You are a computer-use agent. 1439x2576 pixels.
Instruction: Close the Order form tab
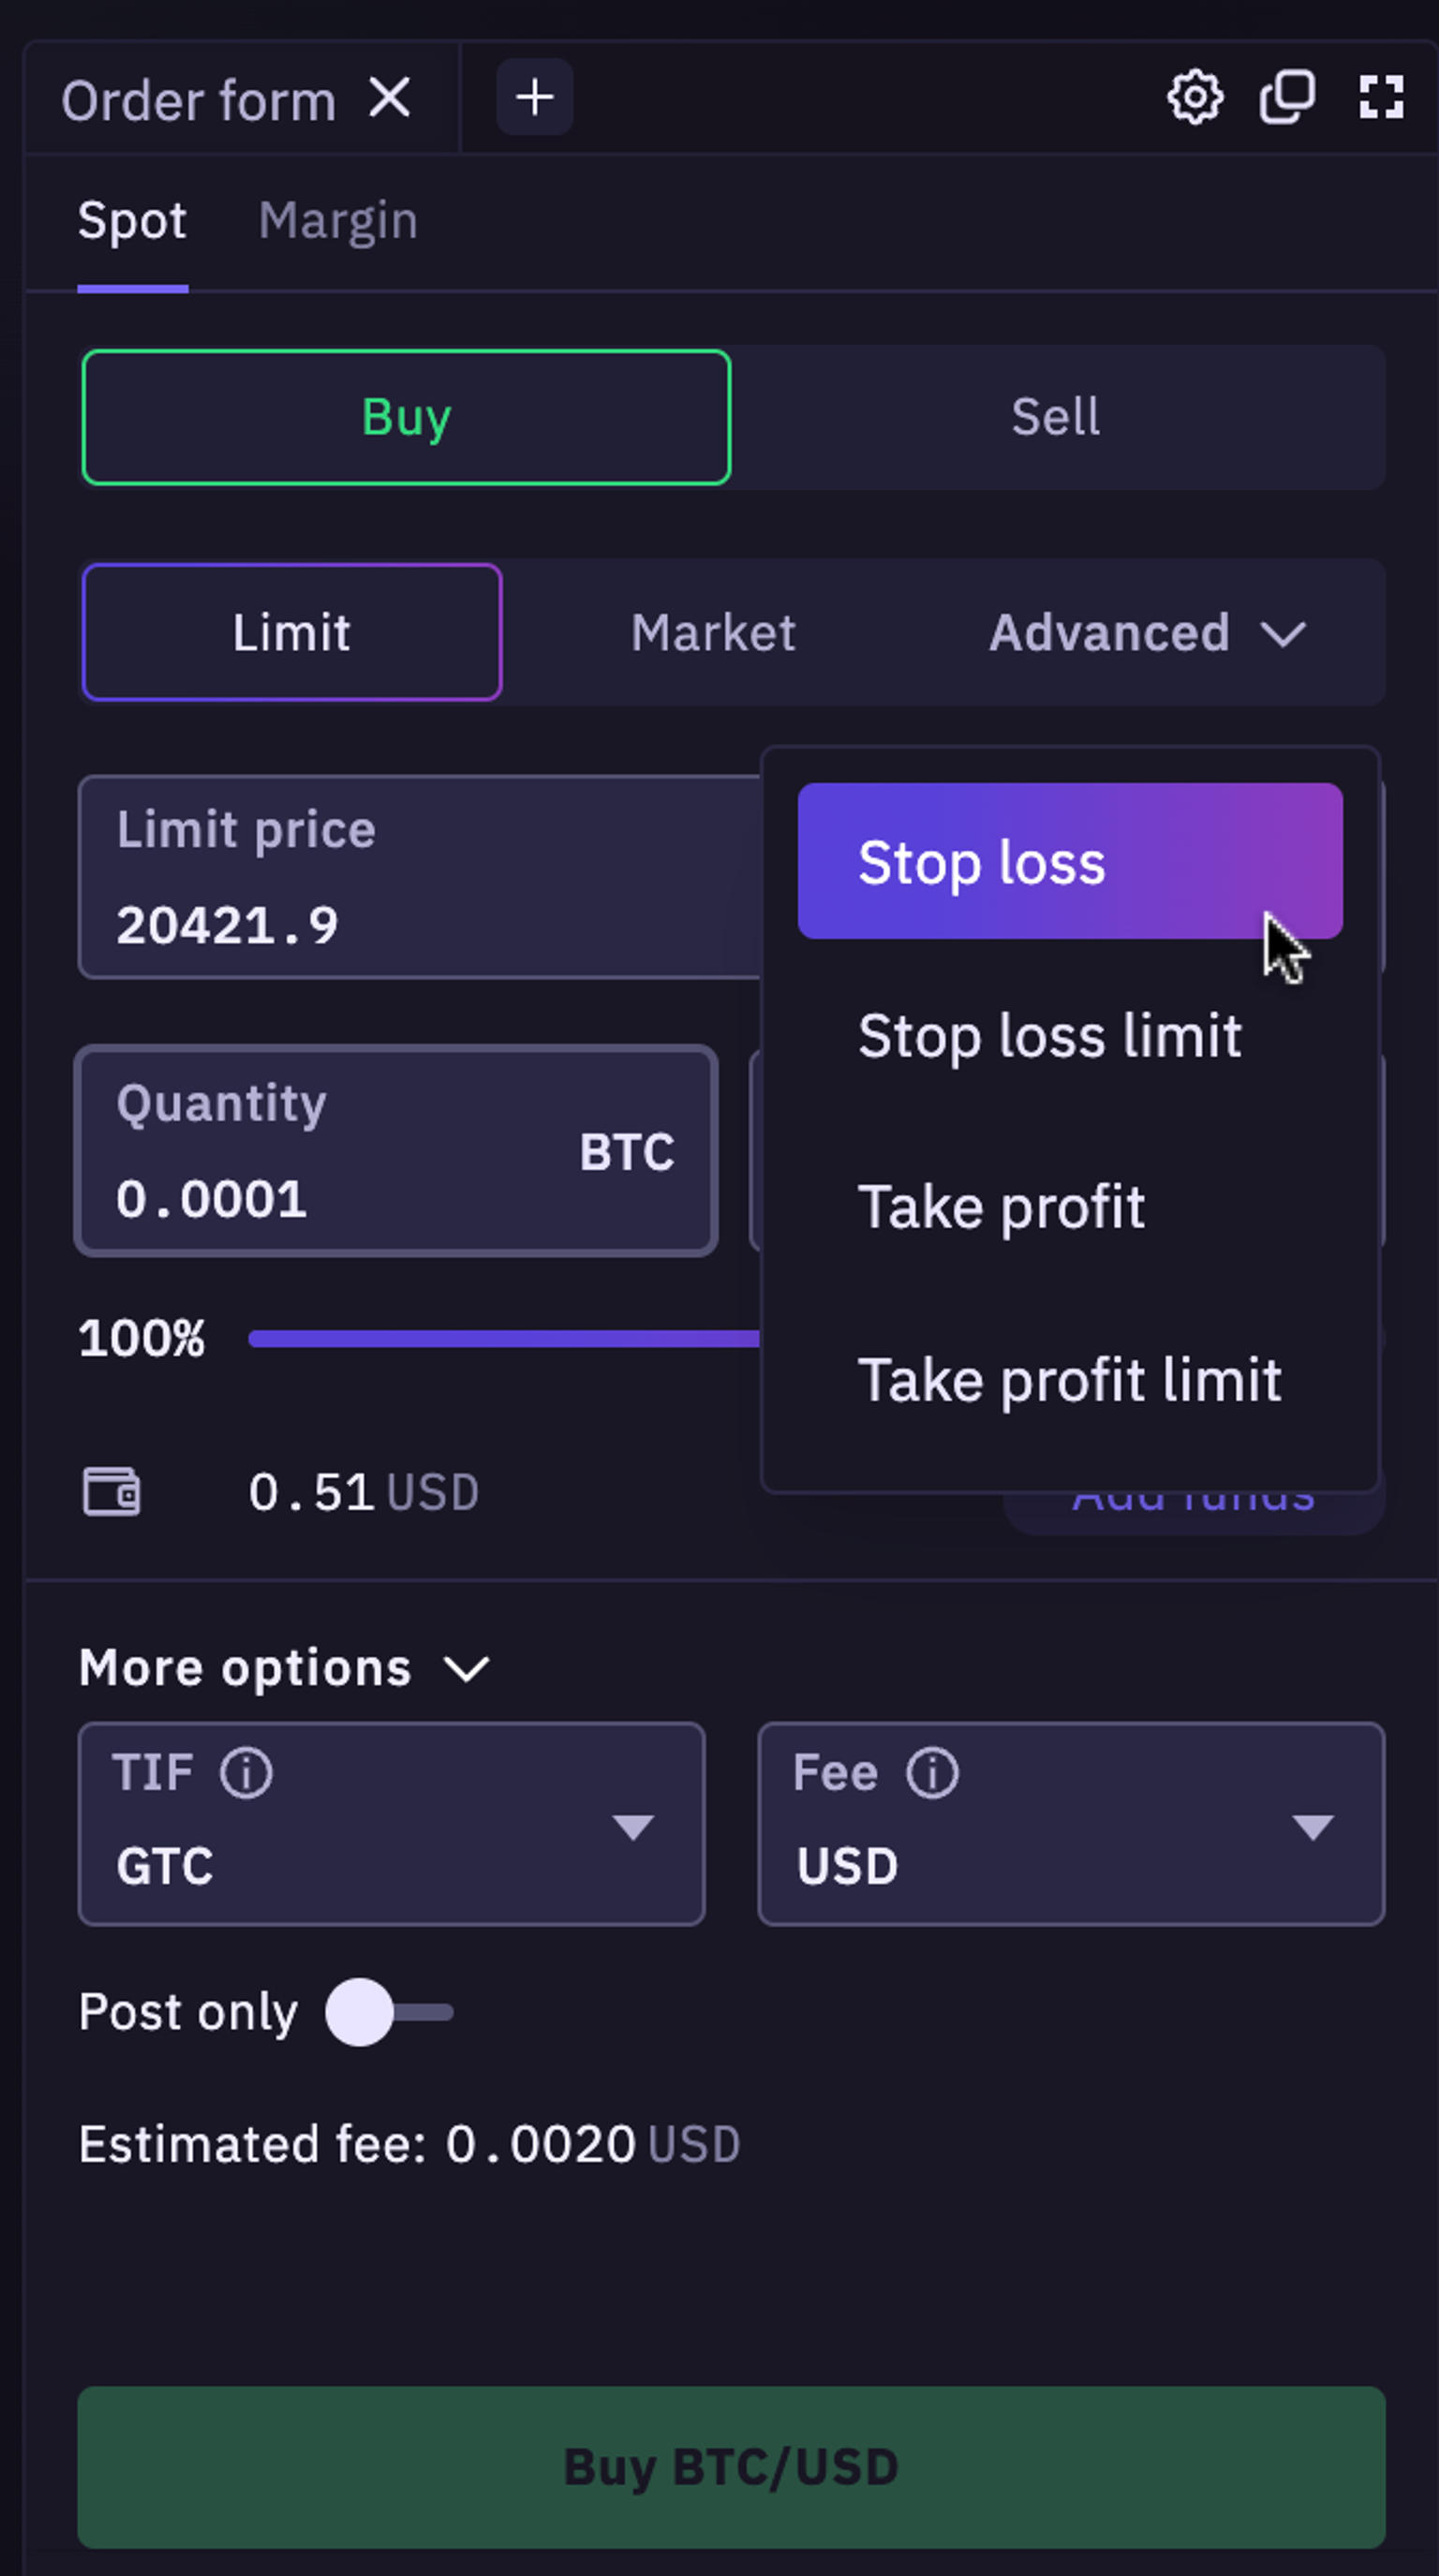(389, 98)
